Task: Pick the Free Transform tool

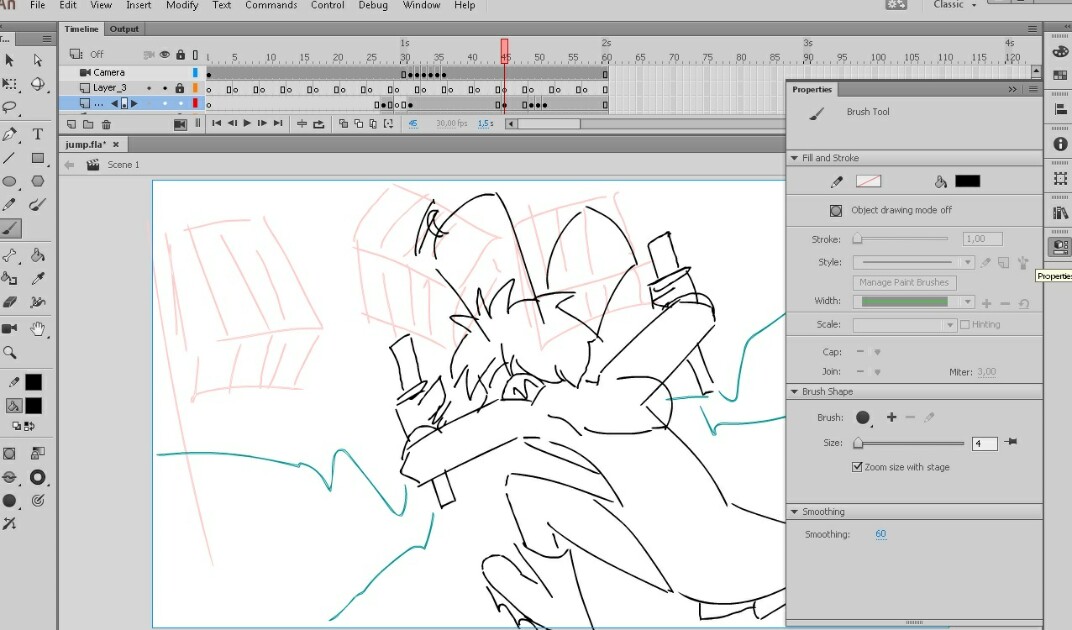Action: 10,83
